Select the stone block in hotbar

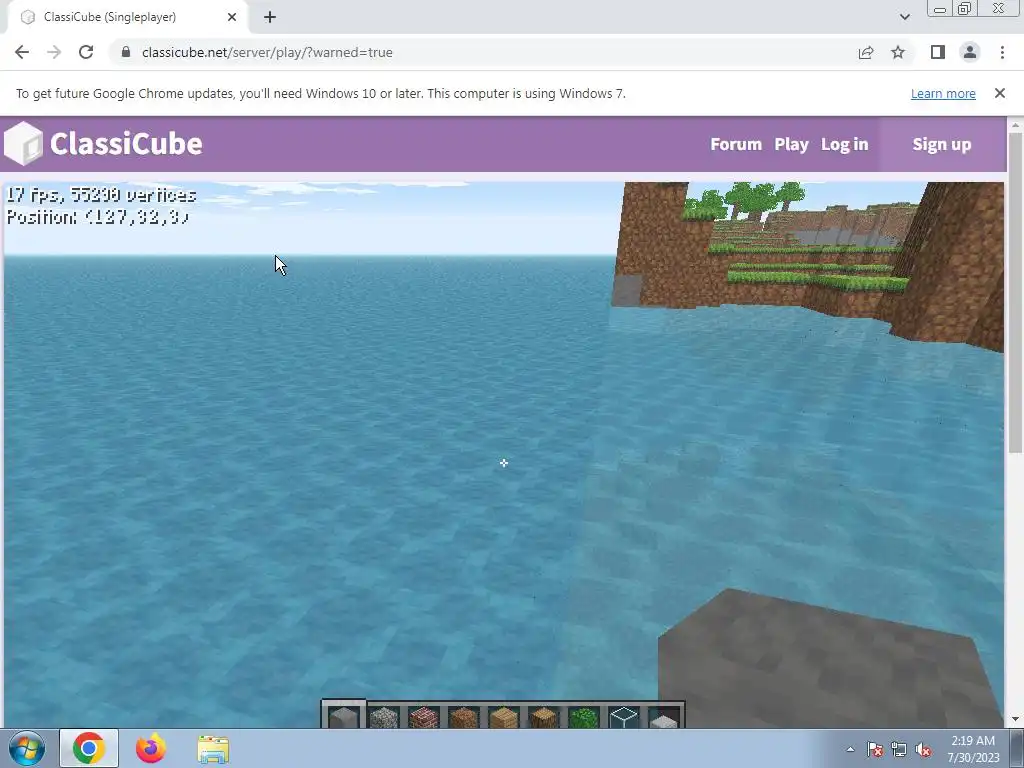tap(344, 716)
